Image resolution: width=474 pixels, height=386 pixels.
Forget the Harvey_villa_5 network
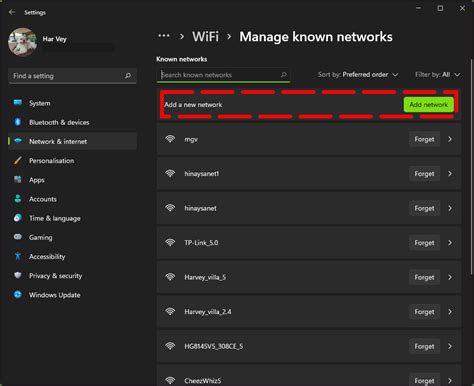point(424,277)
